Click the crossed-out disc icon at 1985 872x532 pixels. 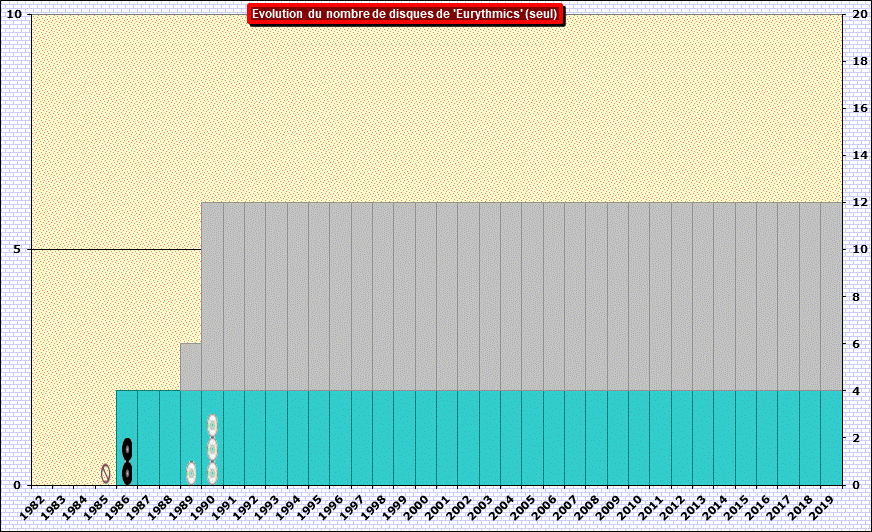coord(105,473)
